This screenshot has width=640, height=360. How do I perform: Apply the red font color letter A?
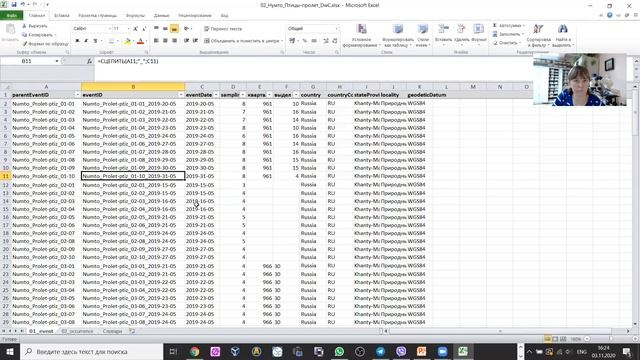pyautogui.click(x=141, y=41)
